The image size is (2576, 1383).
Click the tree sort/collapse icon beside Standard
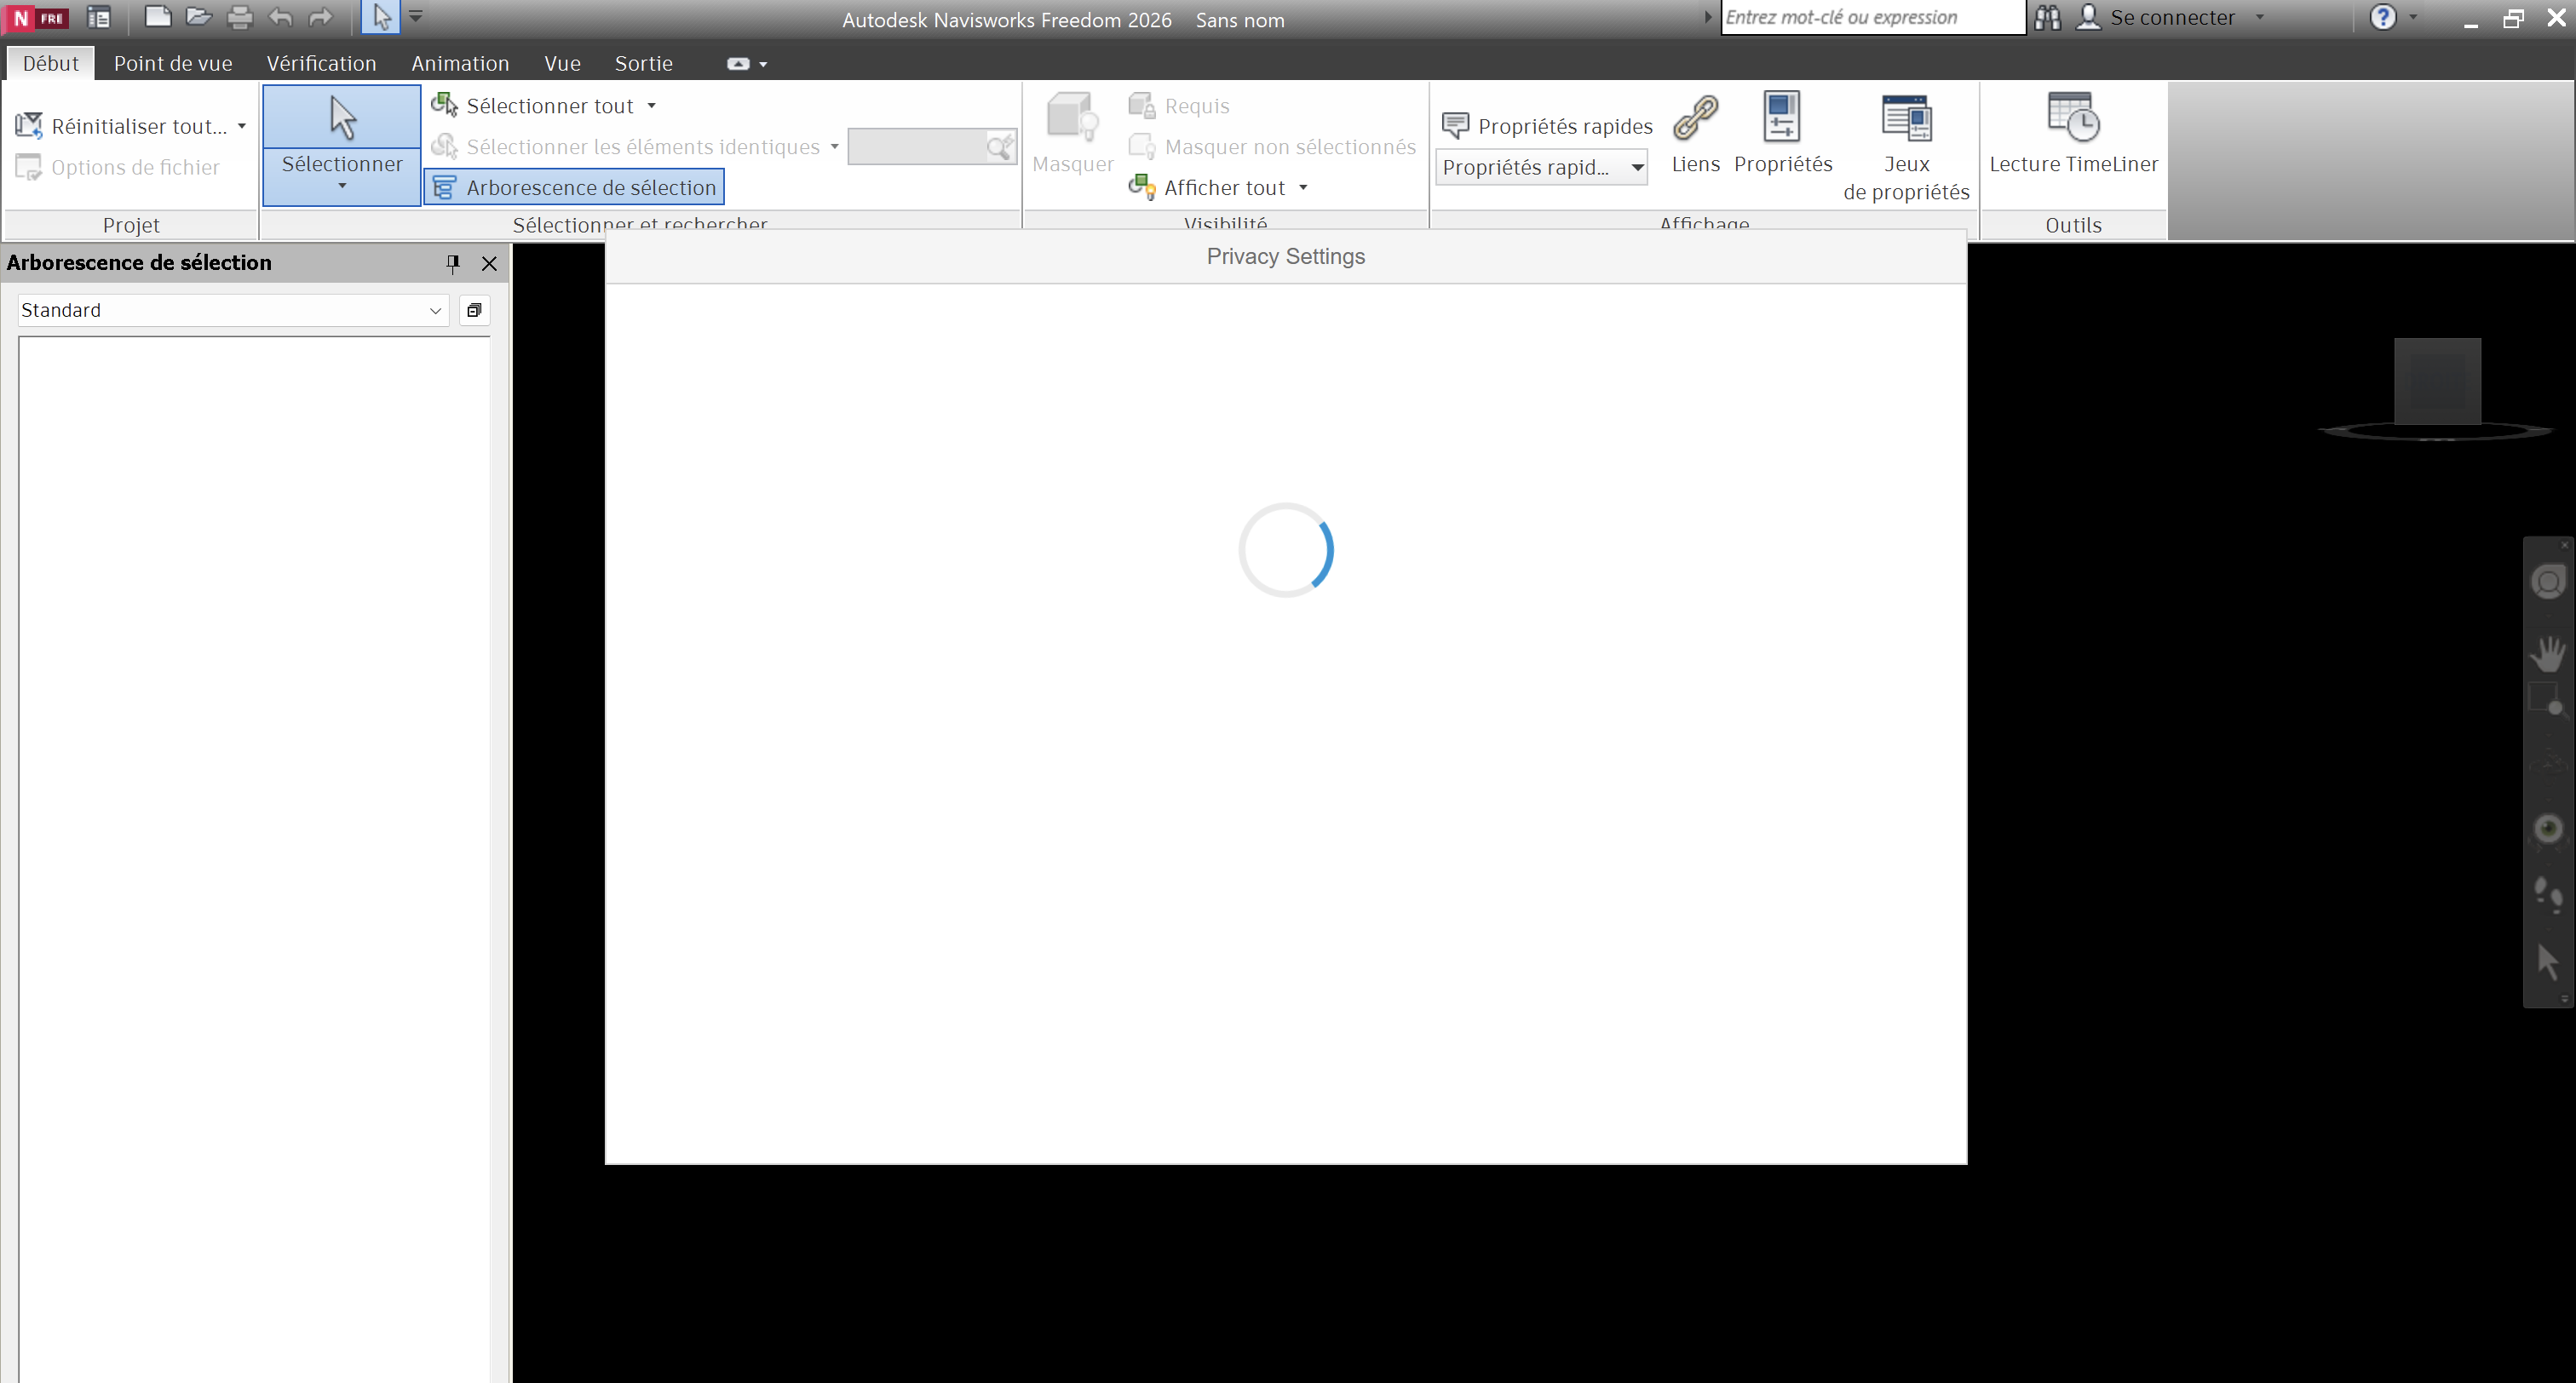coord(474,310)
